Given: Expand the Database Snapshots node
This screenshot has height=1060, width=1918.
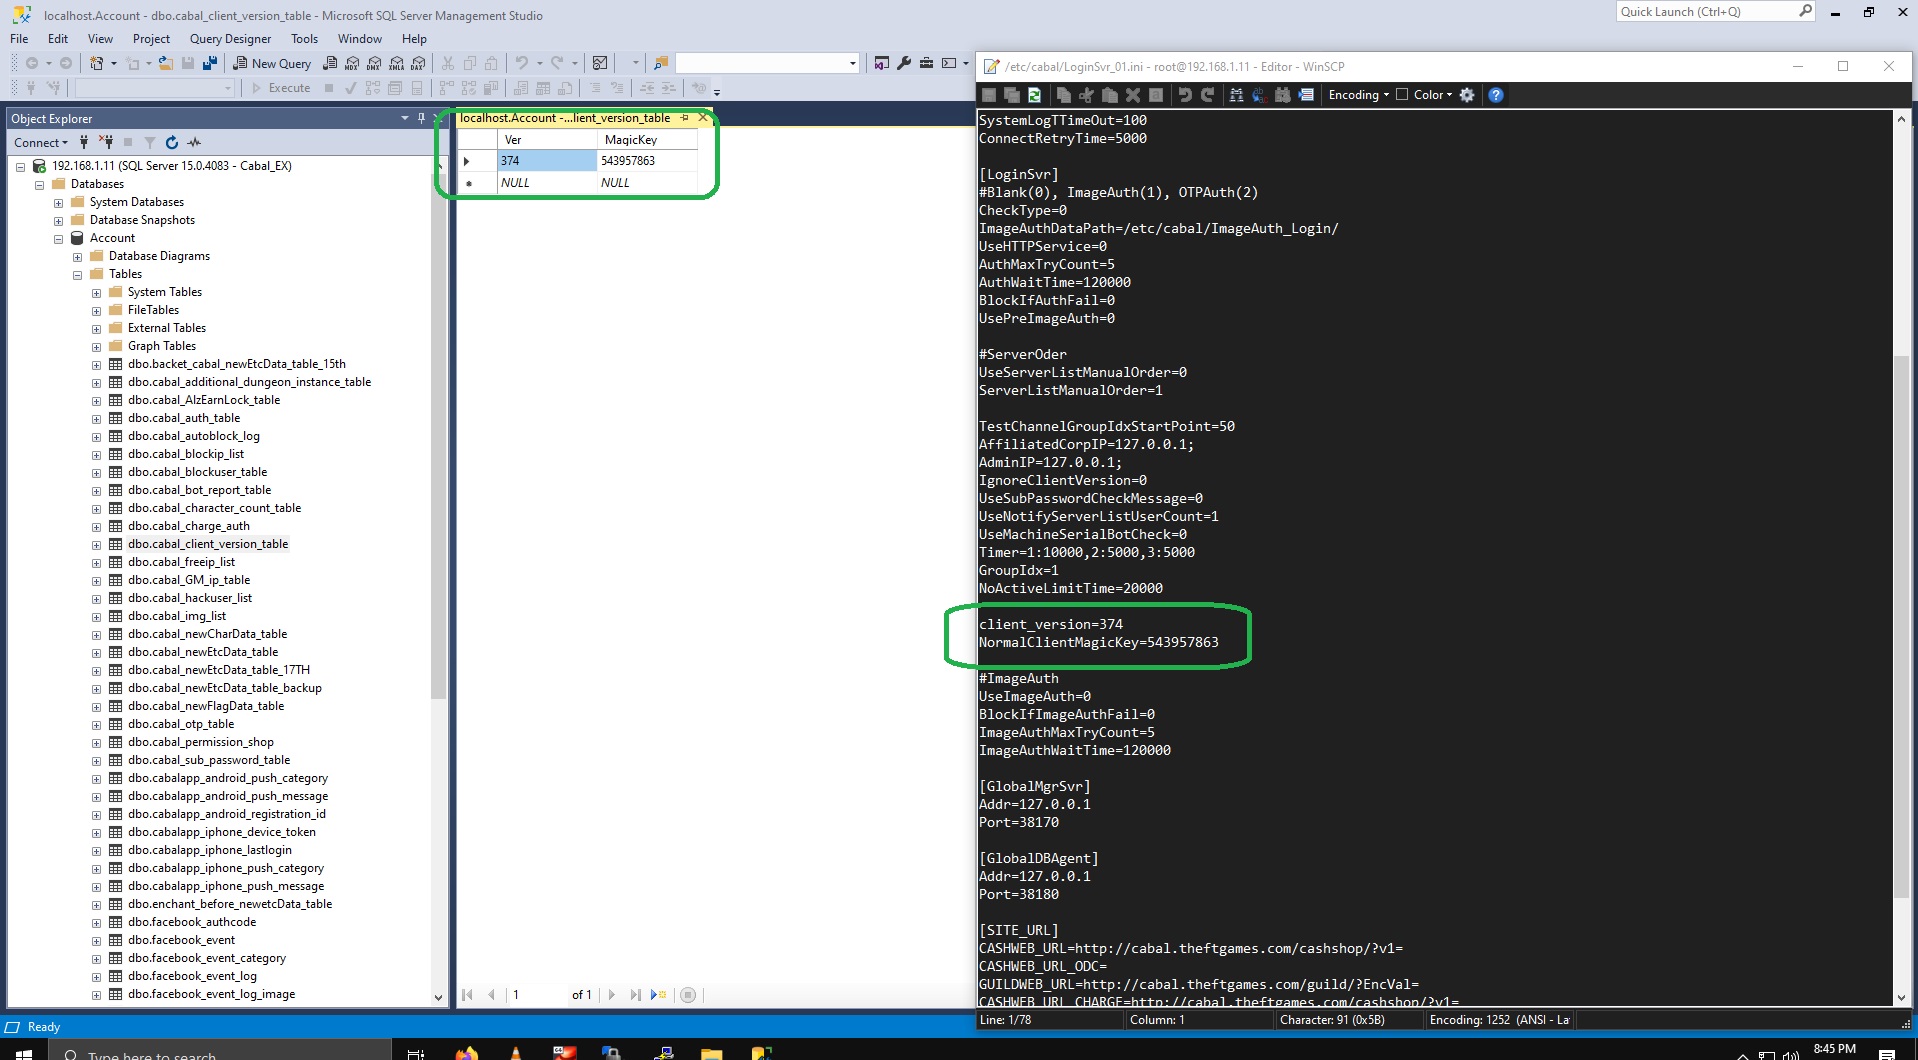Looking at the screenshot, I should (58, 220).
